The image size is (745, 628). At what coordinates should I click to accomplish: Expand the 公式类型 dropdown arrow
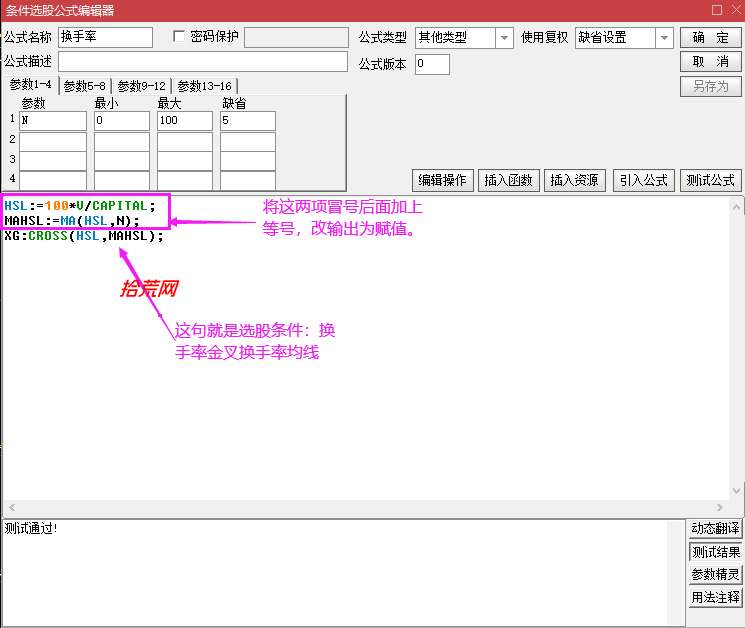pyautogui.click(x=504, y=38)
